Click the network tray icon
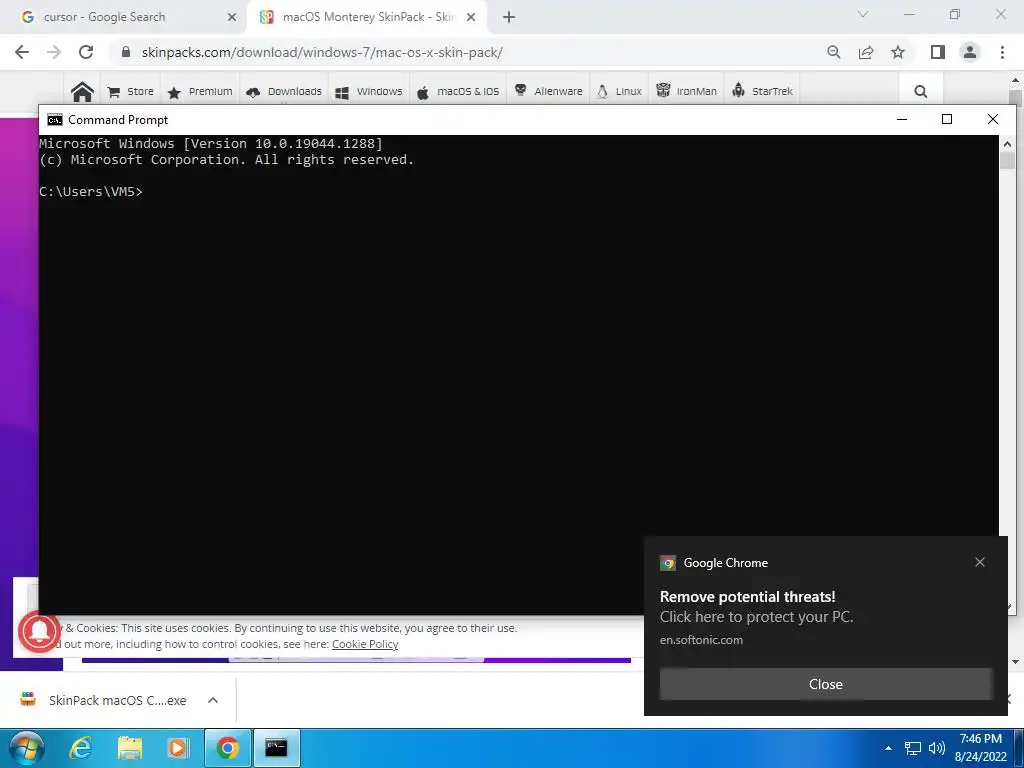This screenshot has height=768, width=1024. point(912,748)
